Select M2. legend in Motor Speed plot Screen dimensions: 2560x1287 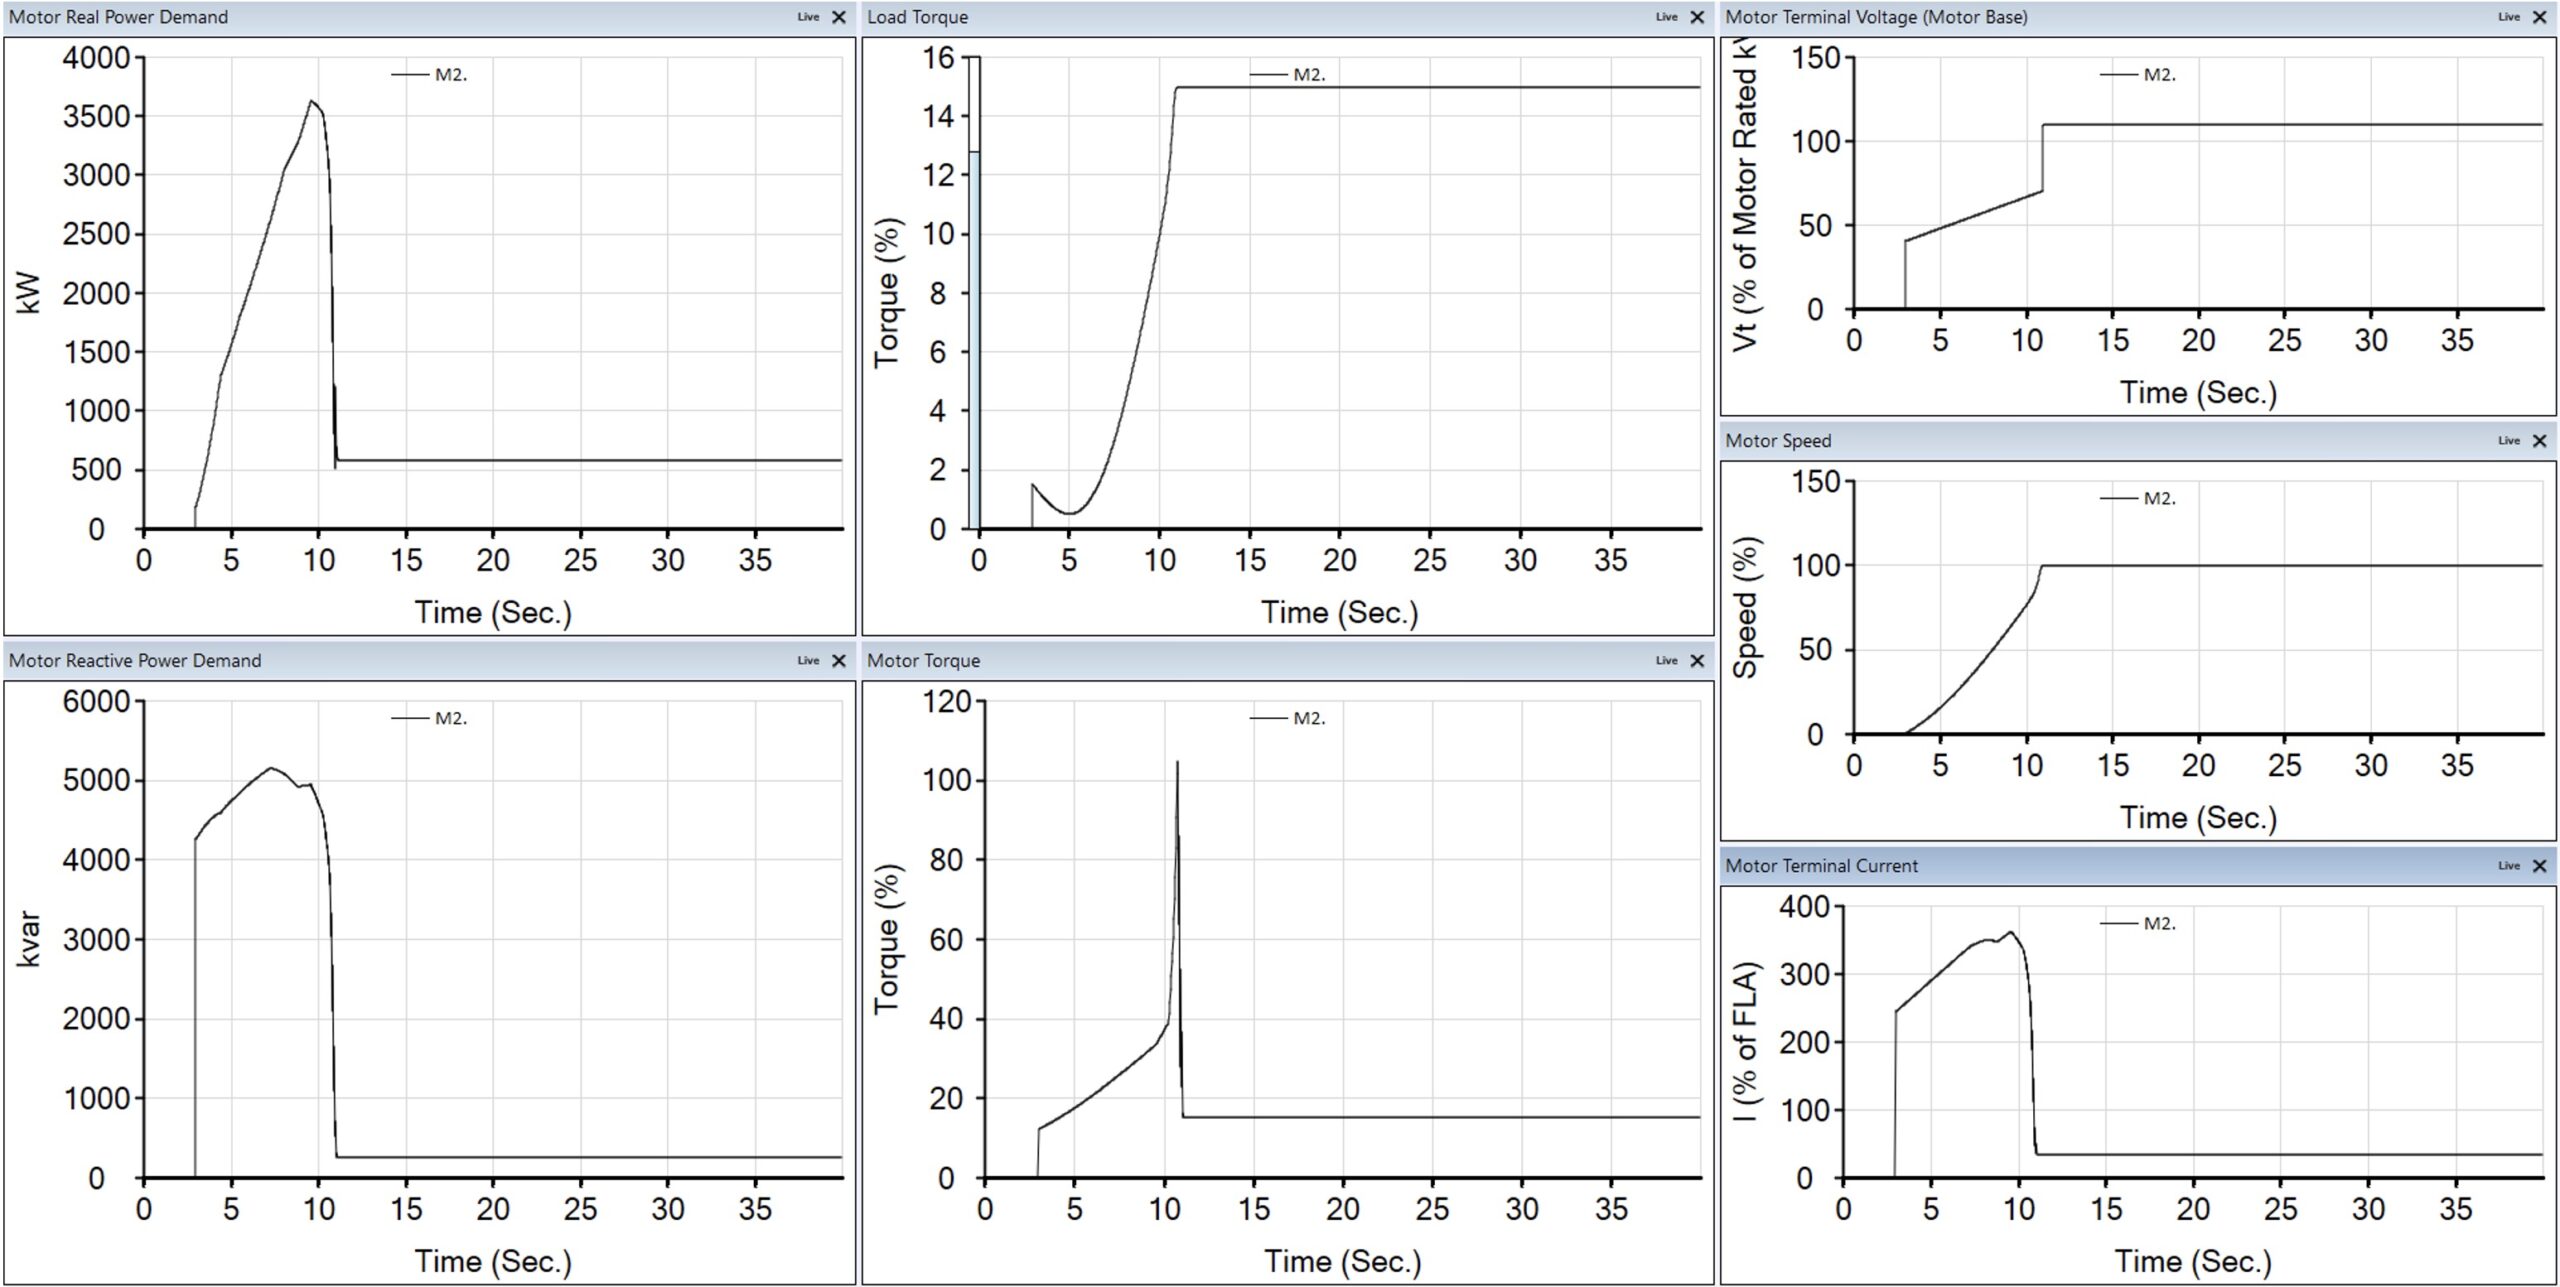(x=2138, y=499)
